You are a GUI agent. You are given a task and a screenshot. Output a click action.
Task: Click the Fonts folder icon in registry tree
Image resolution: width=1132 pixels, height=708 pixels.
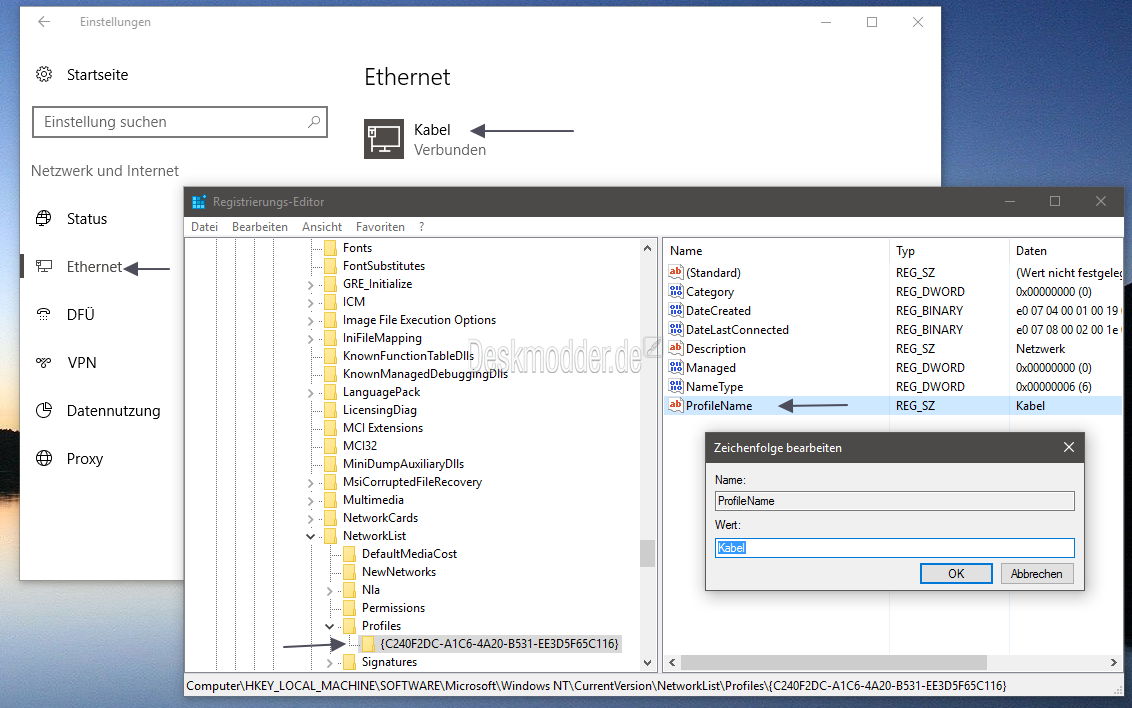click(x=331, y=248)
